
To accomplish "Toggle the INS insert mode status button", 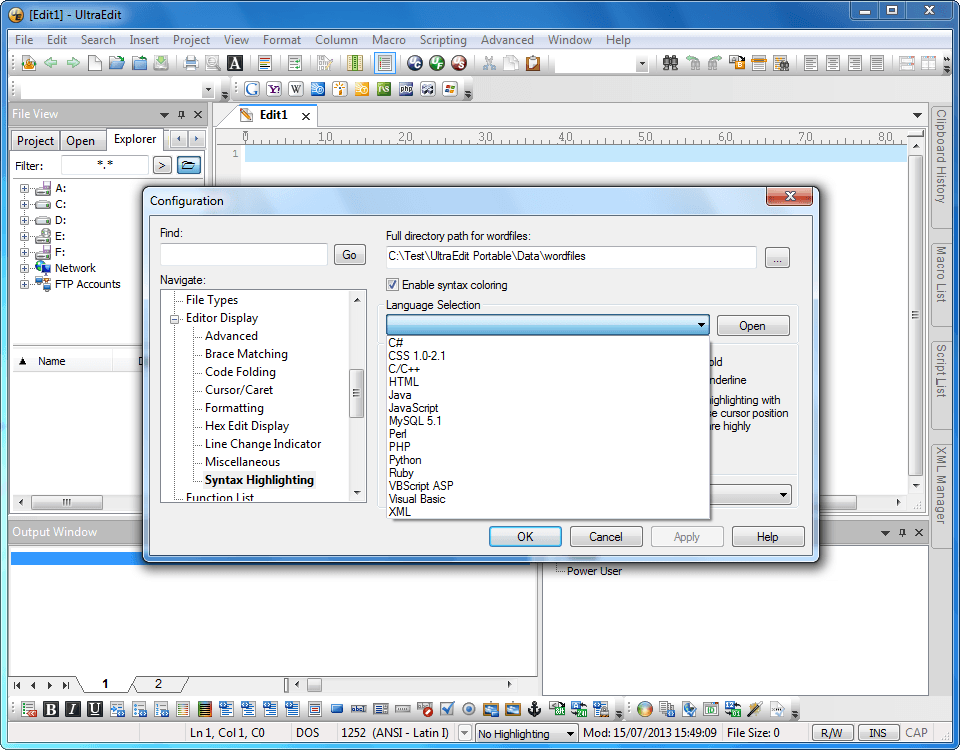I will pos(877,733).
